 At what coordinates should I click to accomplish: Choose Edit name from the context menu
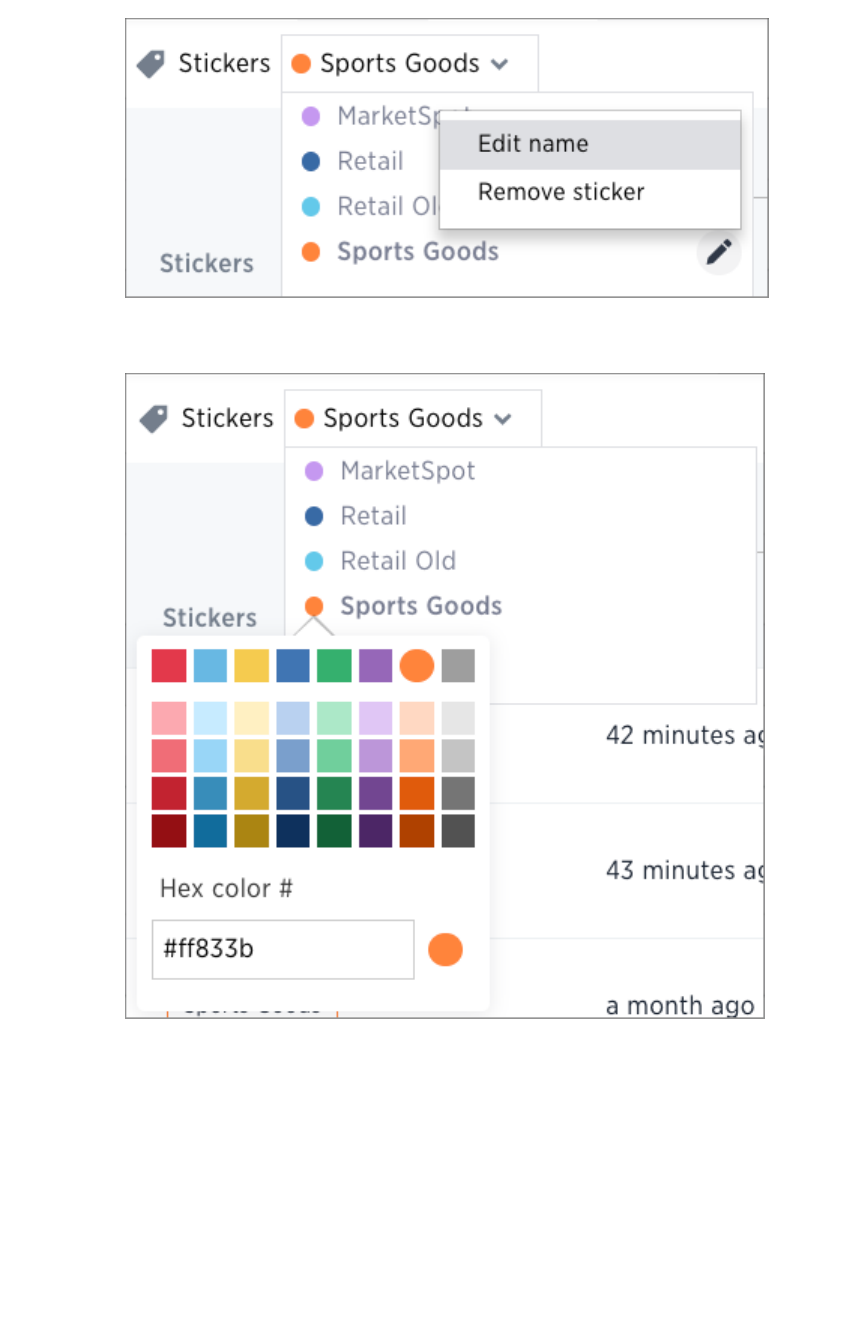tap(533, 144)
